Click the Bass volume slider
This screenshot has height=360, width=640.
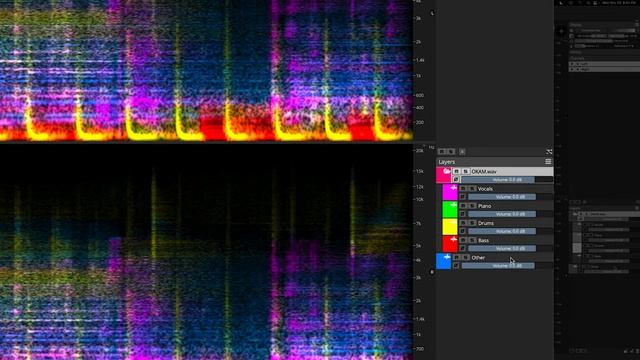point(510,248)
